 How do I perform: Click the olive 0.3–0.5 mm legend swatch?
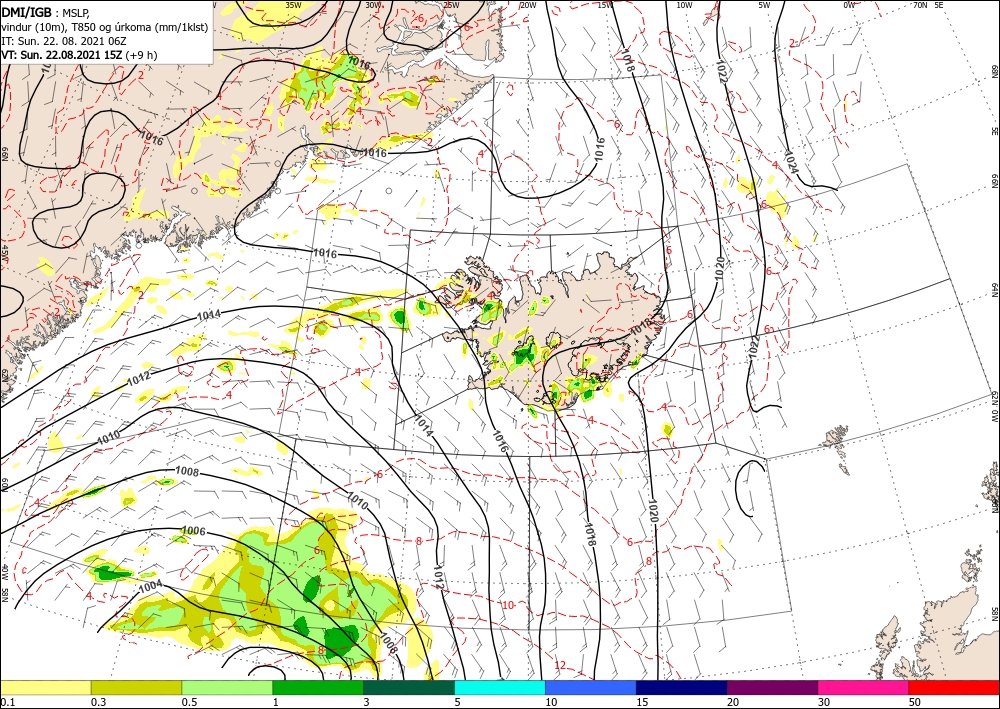[136, 687]
